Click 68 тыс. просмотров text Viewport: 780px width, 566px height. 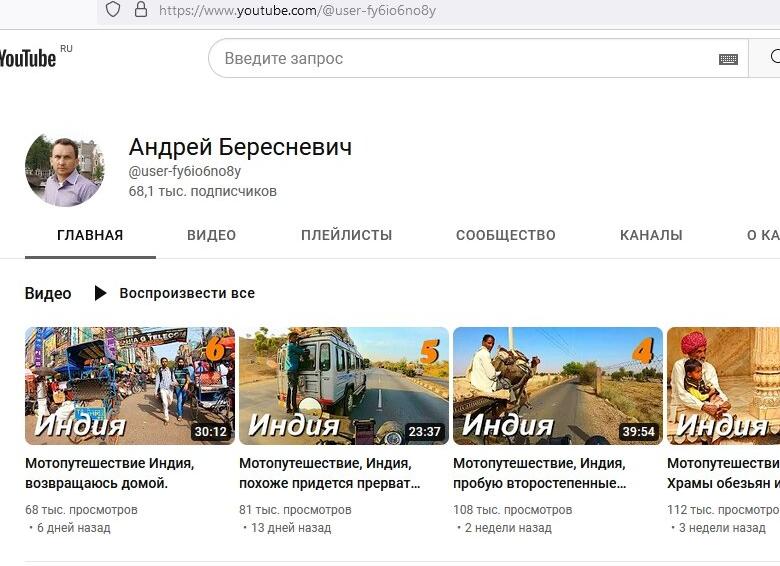coord(81,510)
